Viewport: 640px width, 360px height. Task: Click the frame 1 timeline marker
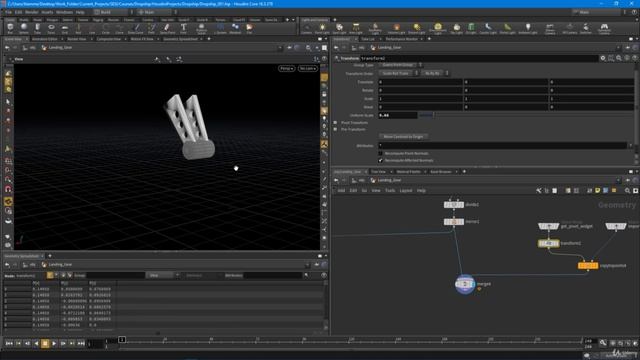coord(122,340)
